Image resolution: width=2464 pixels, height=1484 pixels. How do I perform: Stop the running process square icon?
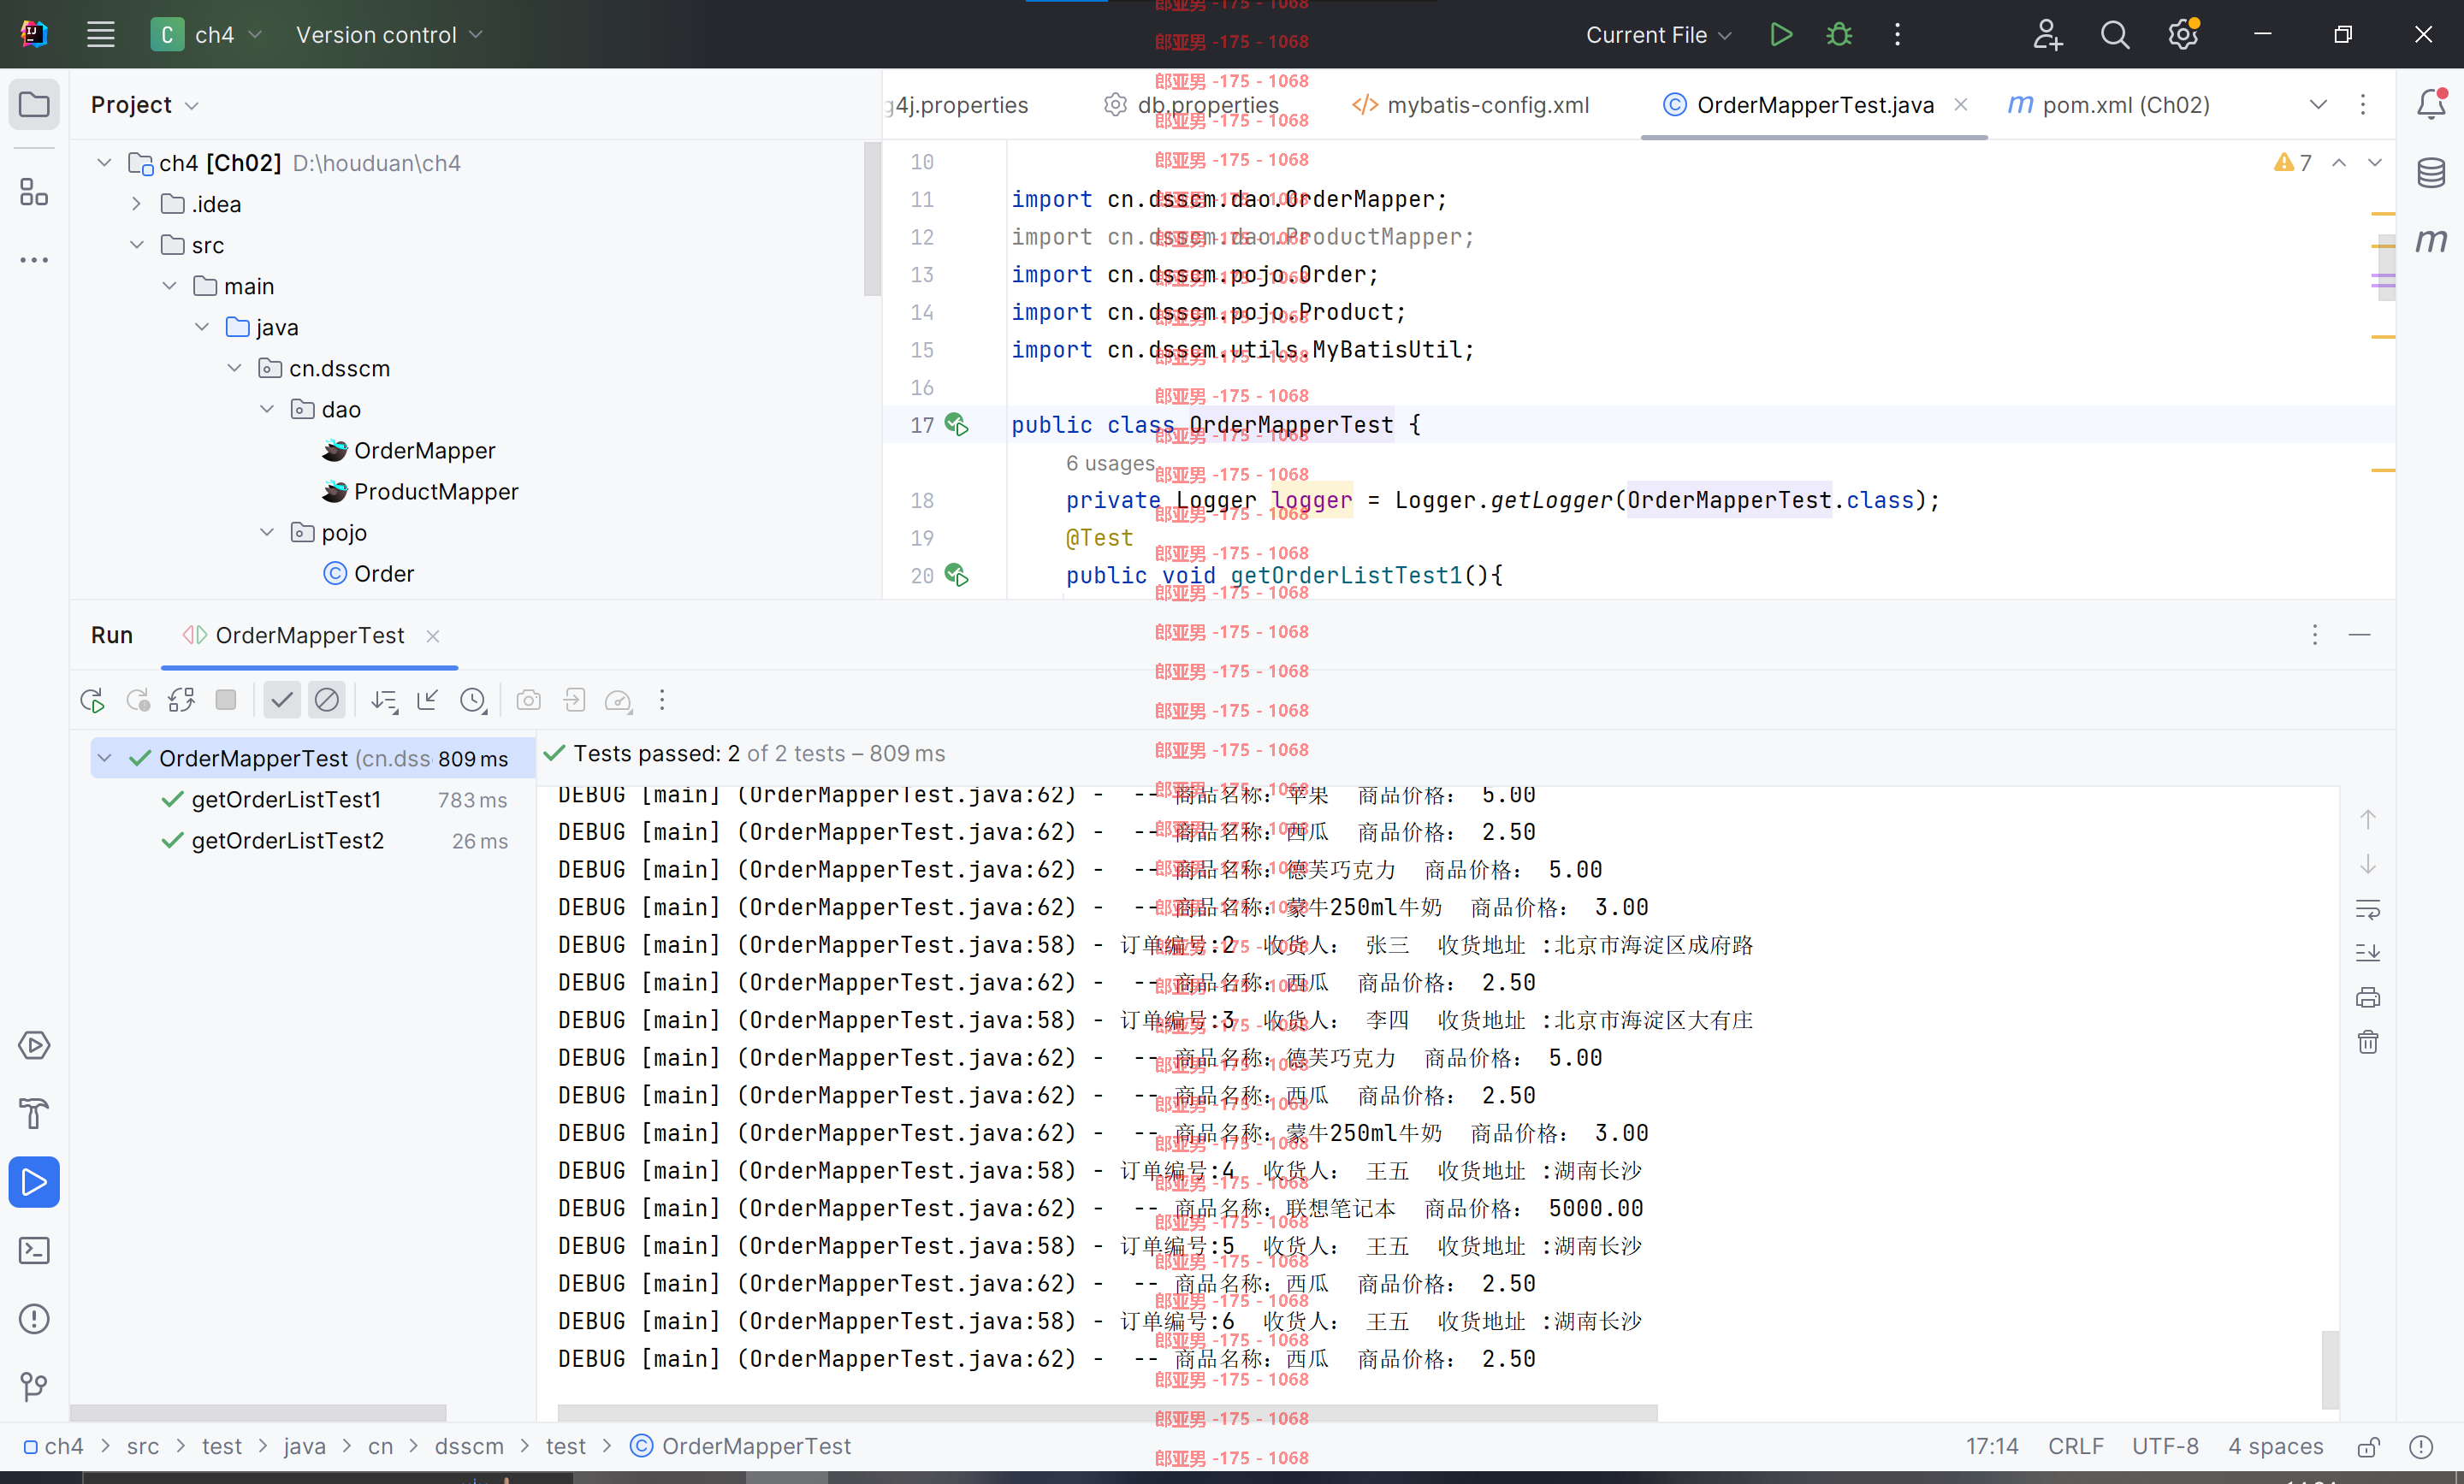226,701
